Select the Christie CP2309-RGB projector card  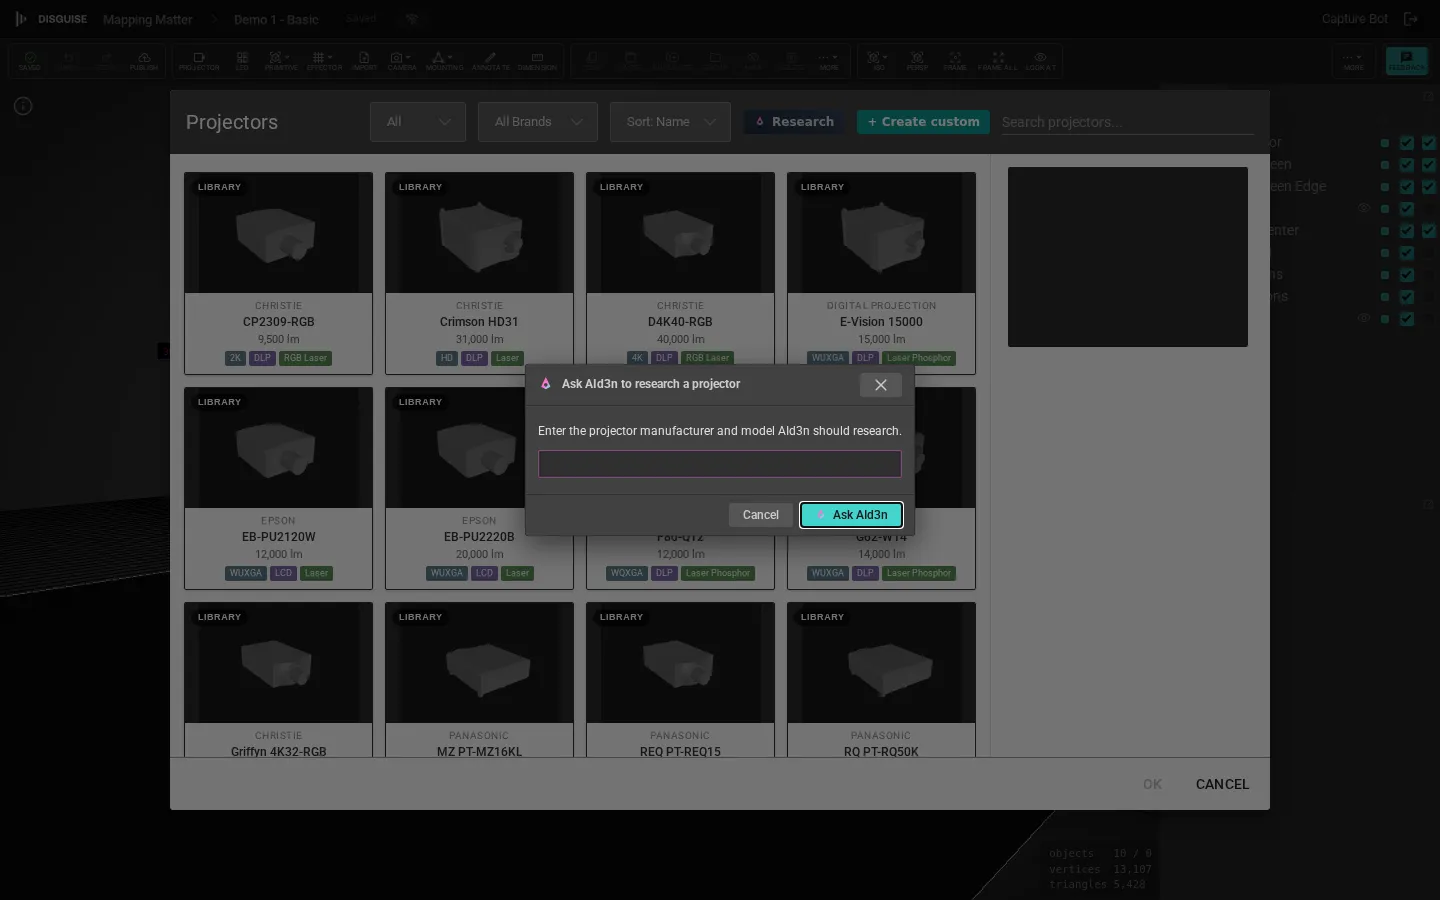coord(278,273)
